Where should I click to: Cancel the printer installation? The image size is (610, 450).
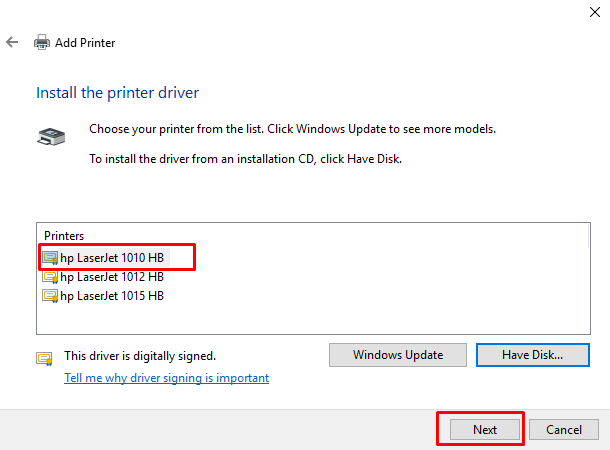point(563,429)
